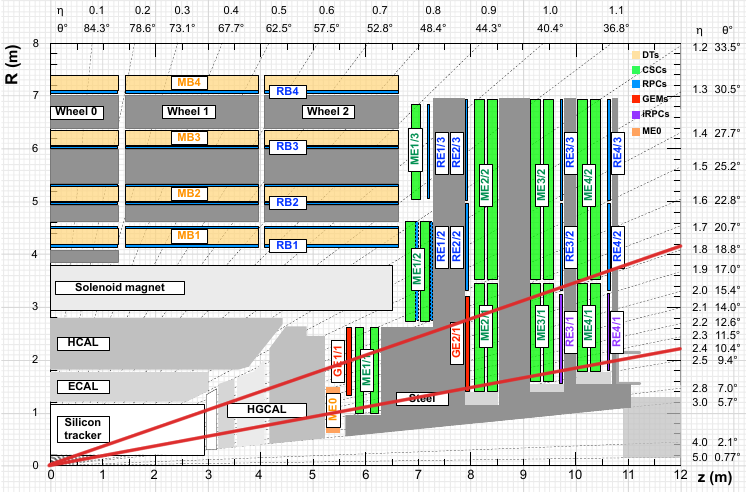This screenshot has height=492, width=746.
Task: Click the ME2/2 label
Action: pos(486,186)
